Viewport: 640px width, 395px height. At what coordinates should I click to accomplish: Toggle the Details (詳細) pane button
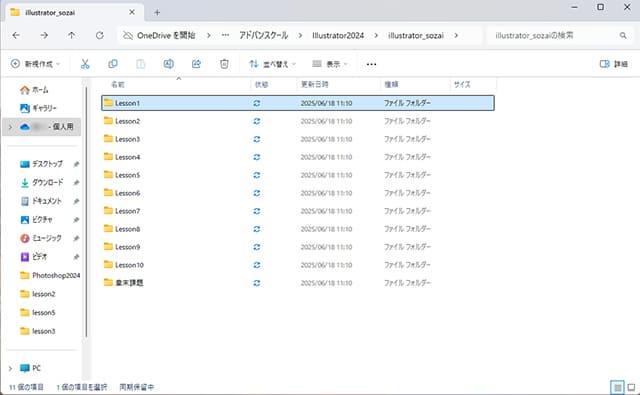pyautogui.click(x=613, y=64)
